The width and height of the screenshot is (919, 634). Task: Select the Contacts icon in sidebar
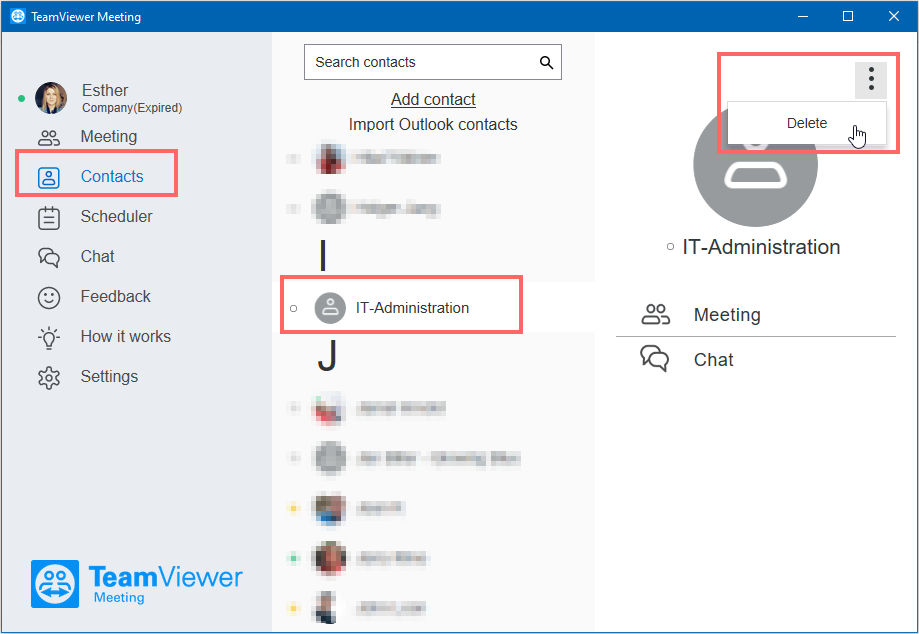tap(49, 178)
